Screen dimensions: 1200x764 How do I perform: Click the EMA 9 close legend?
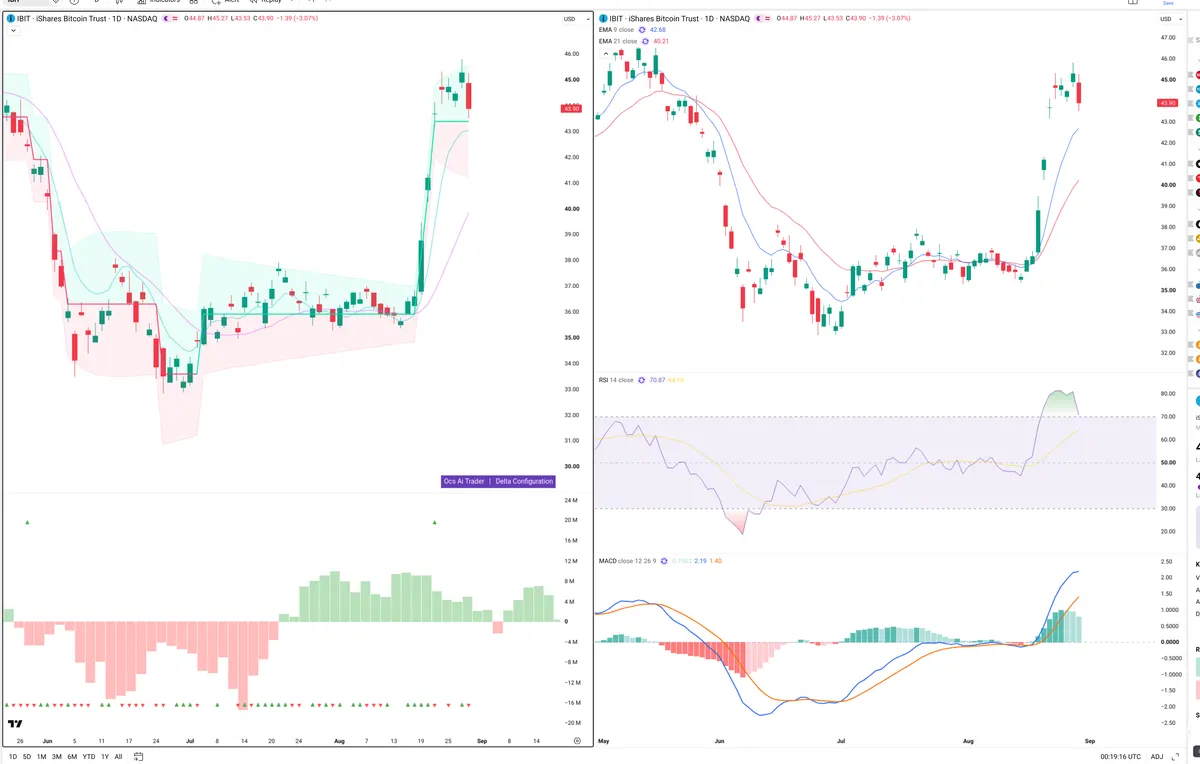tap(618, 30)
